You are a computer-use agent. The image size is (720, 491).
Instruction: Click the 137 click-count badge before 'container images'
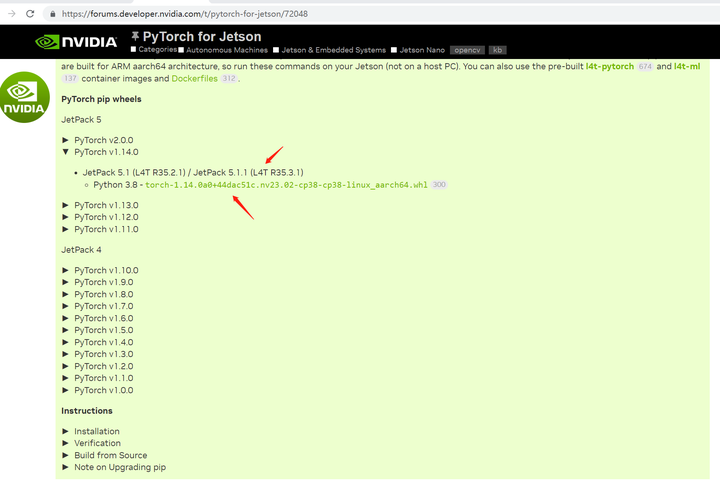pyautogui.click(x=70, y=79)
